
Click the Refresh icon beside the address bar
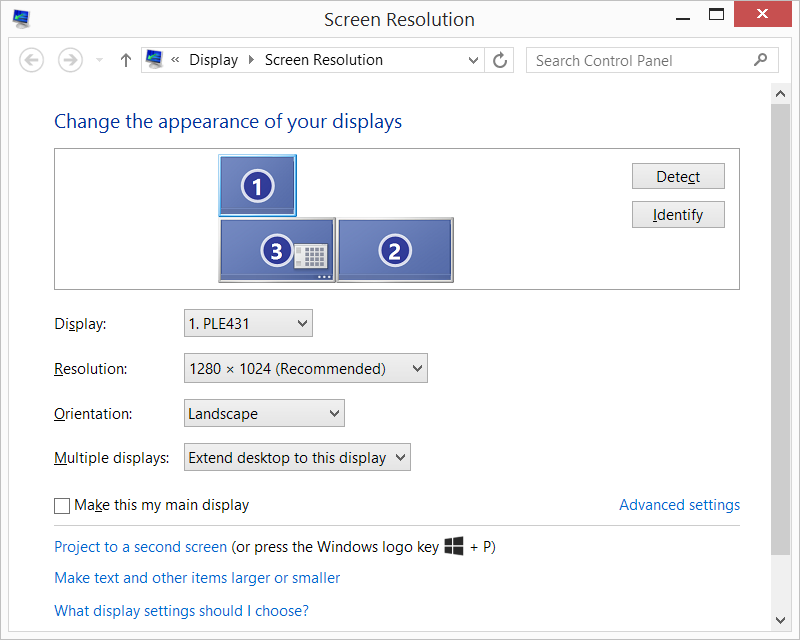click(x=499, y=60)
